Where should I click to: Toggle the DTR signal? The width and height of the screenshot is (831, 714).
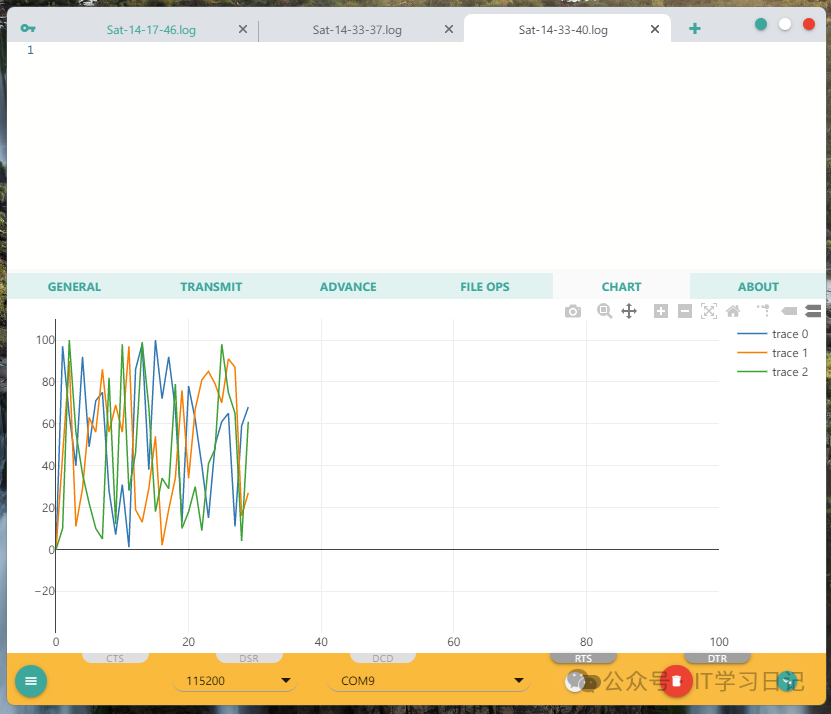coord(717,658)
